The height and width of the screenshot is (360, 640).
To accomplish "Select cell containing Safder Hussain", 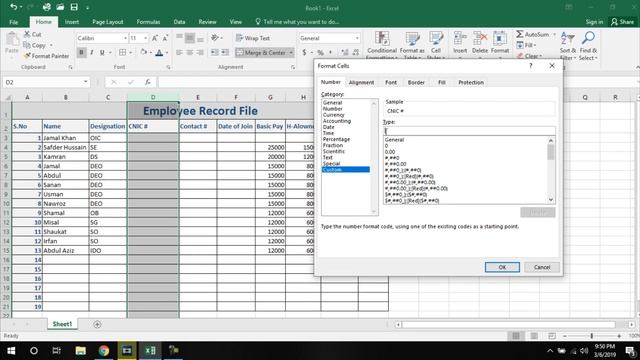I will coord(65,147).
